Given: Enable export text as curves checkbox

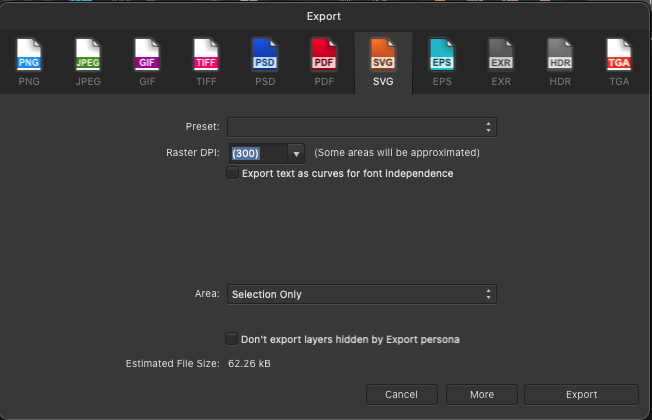Looking at the screenshot, I should coord(232,173).
